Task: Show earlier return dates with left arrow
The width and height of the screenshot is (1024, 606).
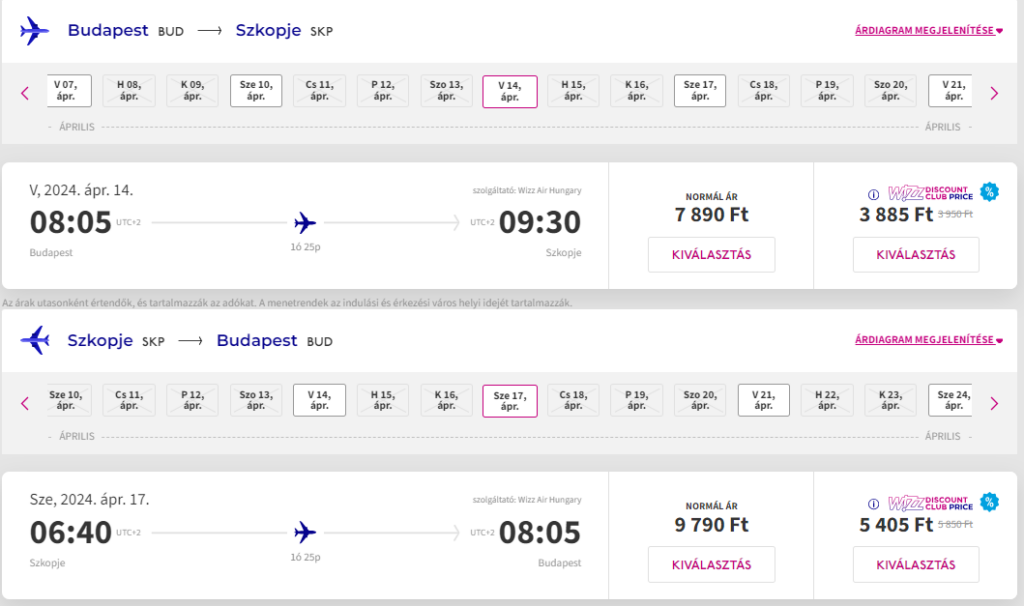Action: point(26,403)
